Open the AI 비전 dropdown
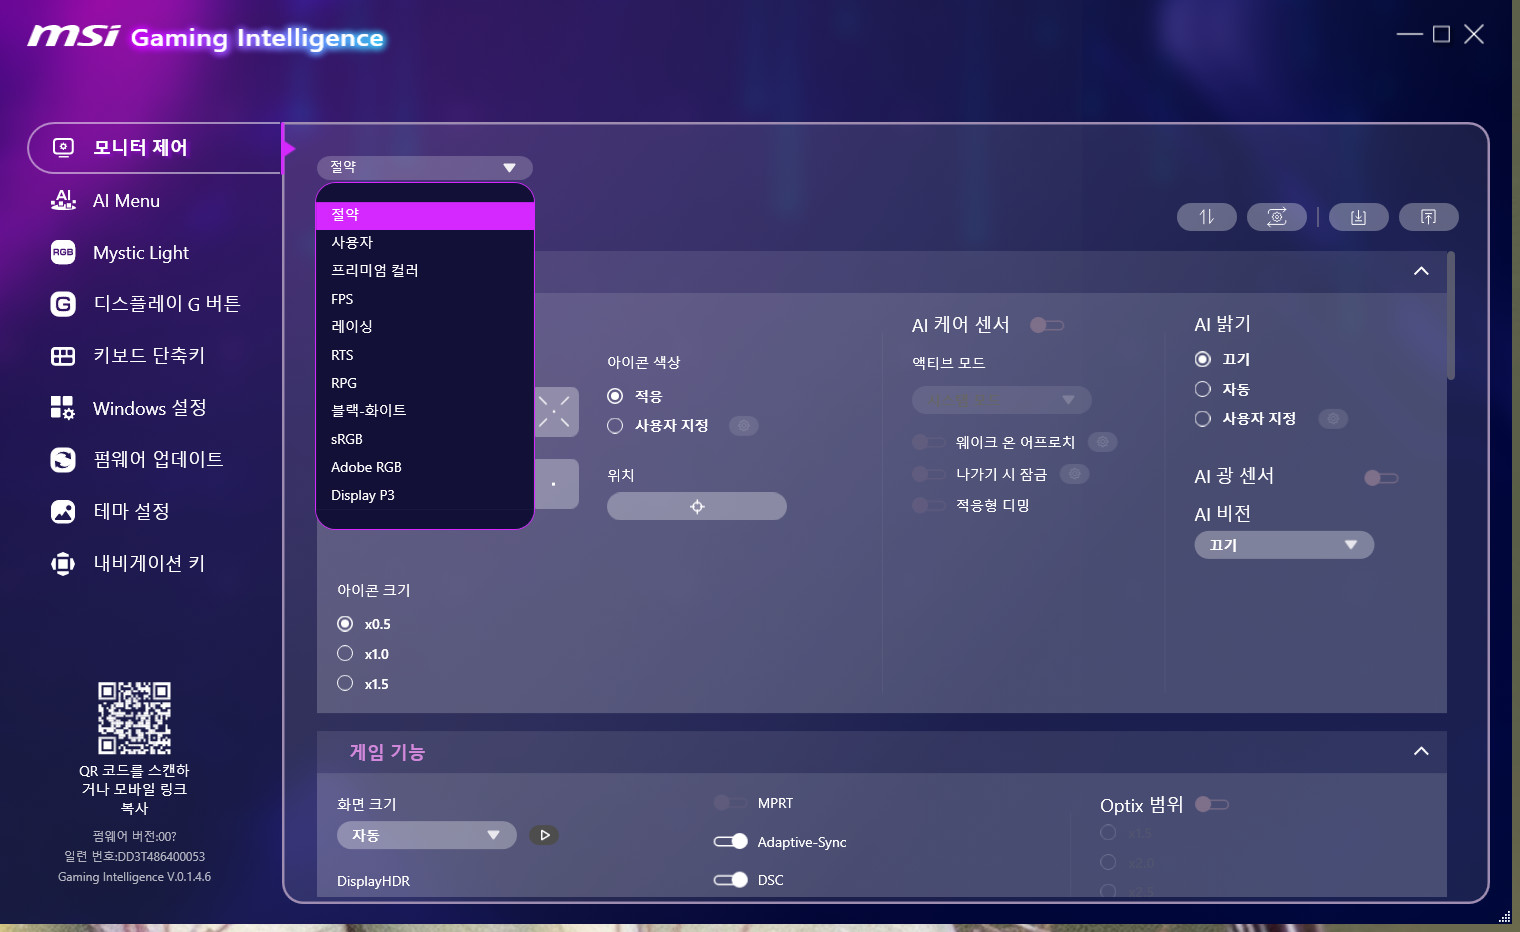 tap(1284, 545)
